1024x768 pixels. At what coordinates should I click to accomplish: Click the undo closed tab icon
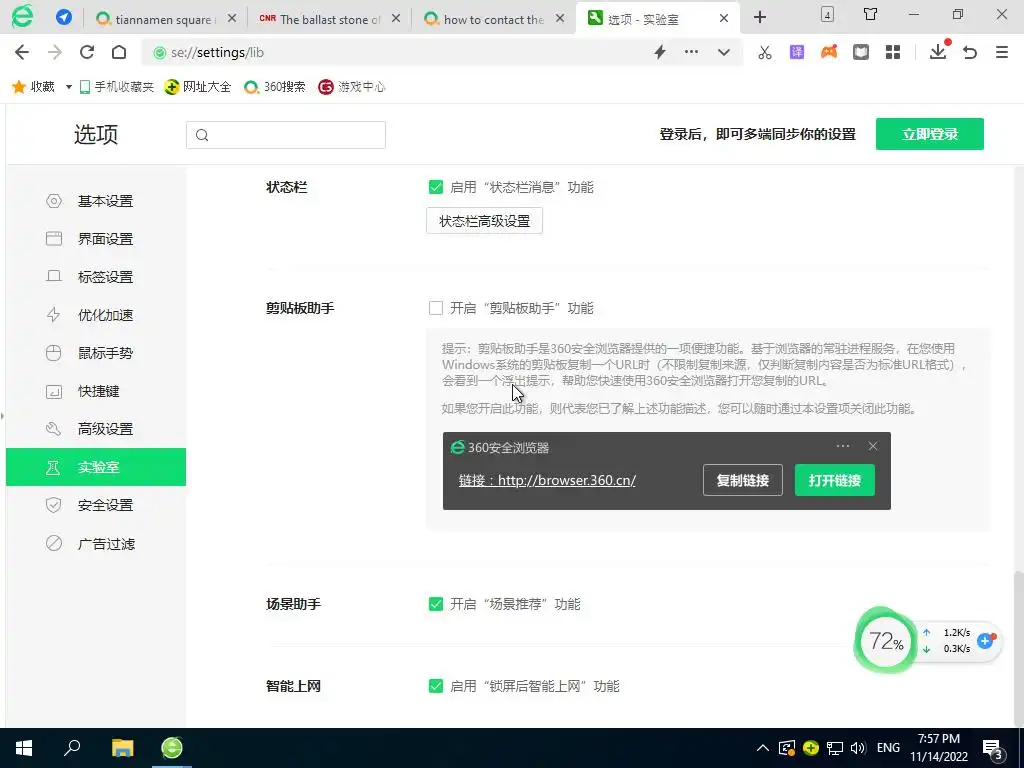point(970,52)
